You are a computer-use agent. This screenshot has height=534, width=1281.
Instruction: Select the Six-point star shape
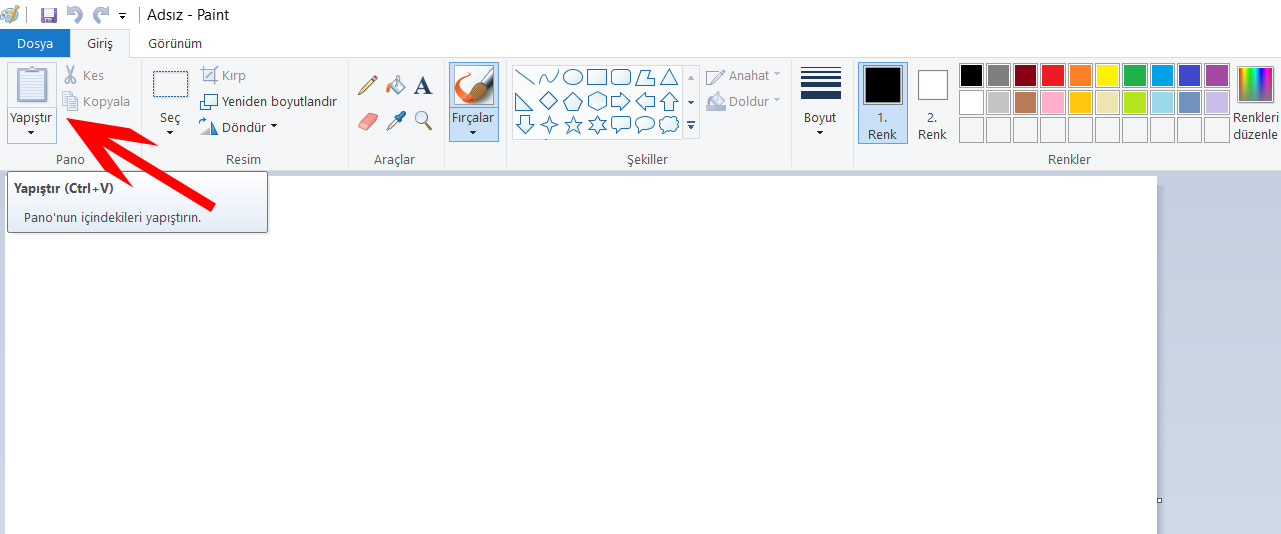[597, 125]
